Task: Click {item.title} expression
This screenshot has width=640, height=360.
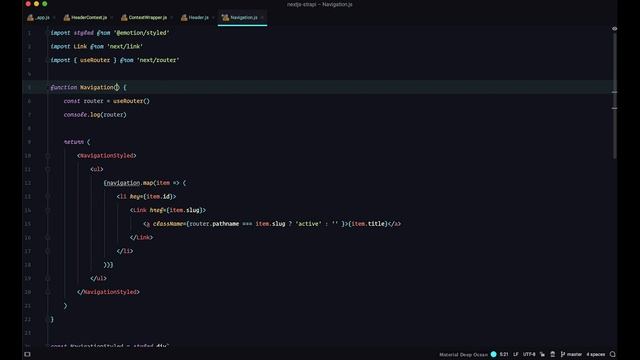Action: [x=368, y=224]
